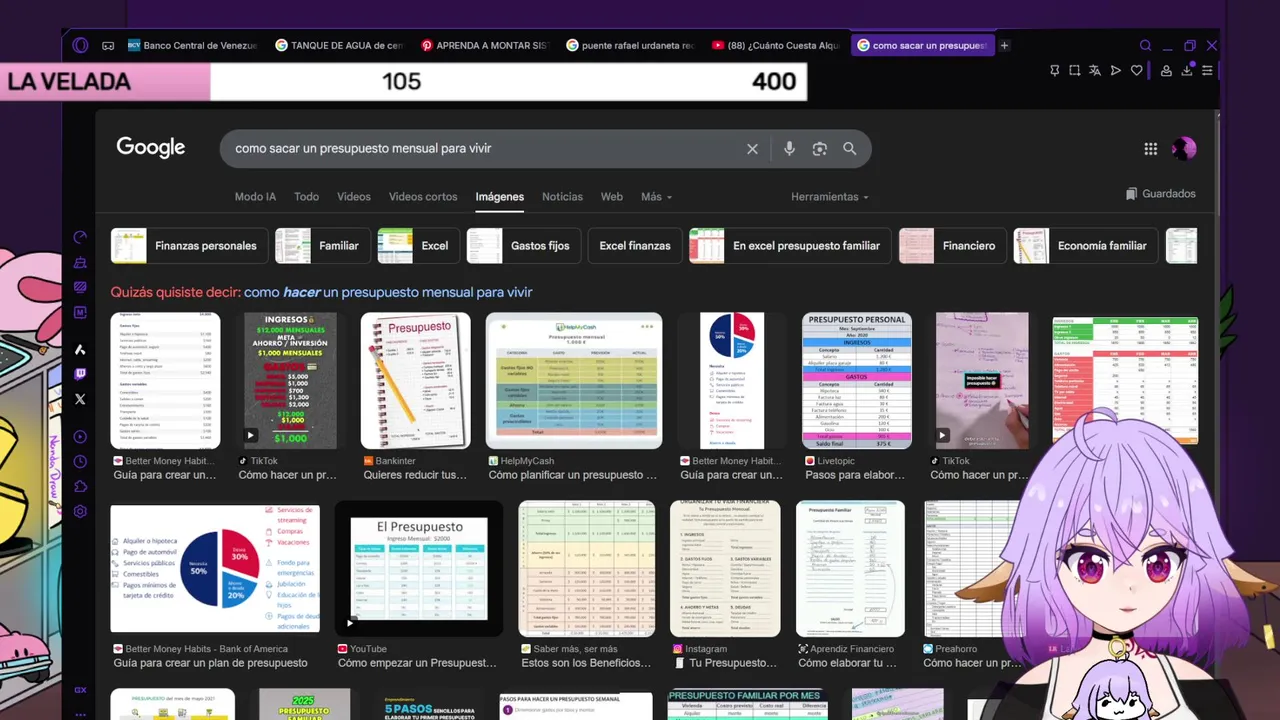
Task: Open a new tab with plus button
Action: pos(1005,45)
